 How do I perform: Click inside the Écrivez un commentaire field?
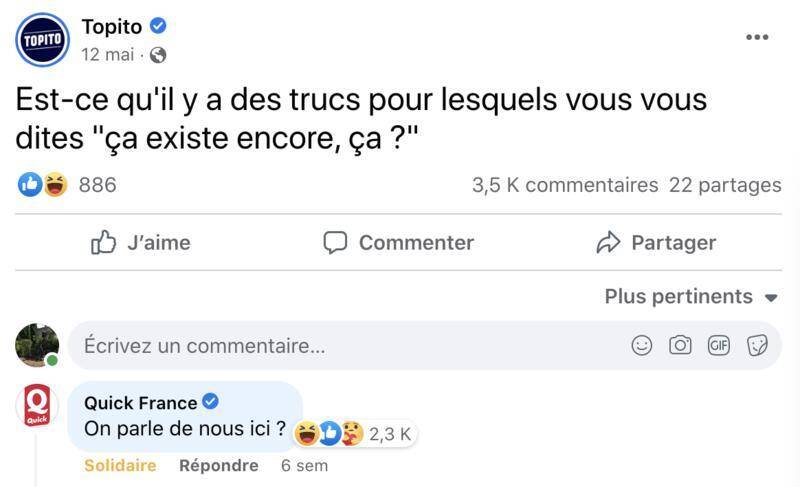pyautogui.click(x=340, y=346)
